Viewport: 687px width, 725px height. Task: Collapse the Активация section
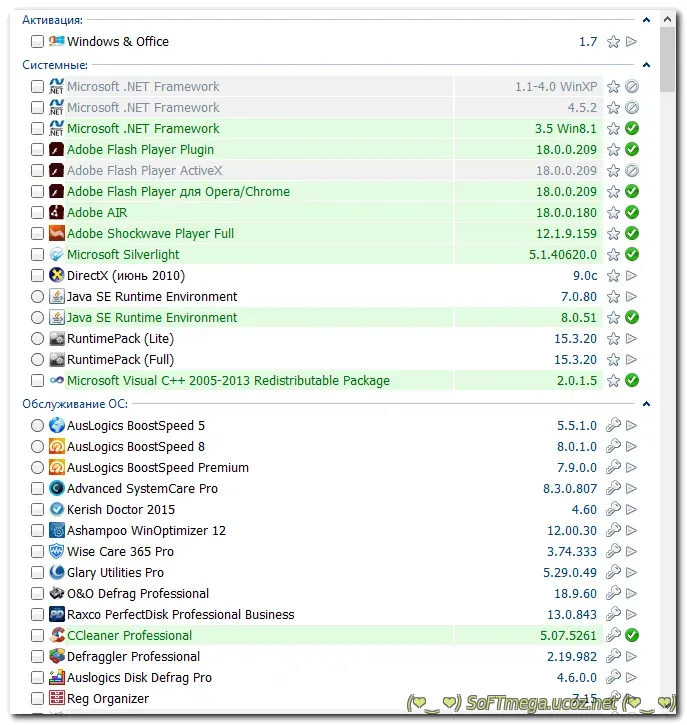pyautogui.click(x=647, y=20)
